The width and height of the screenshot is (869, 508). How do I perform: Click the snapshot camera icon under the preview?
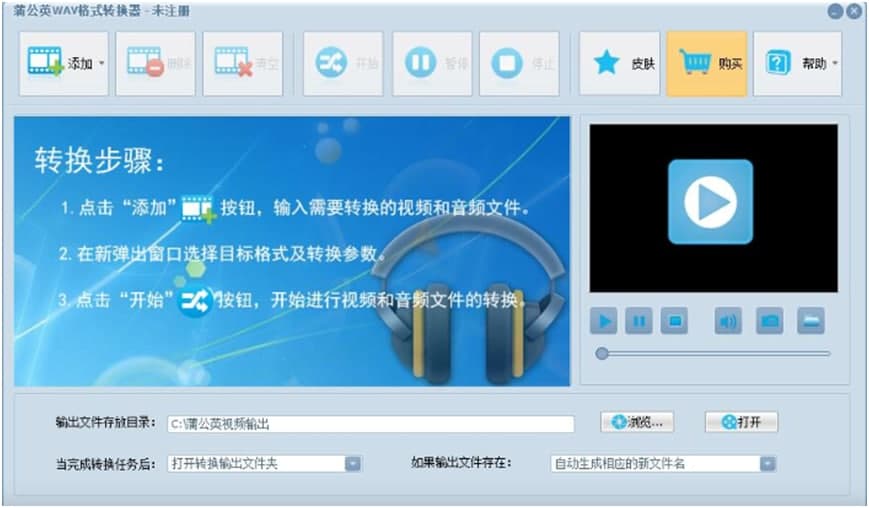pyautogui.click(x=770, y=321)
